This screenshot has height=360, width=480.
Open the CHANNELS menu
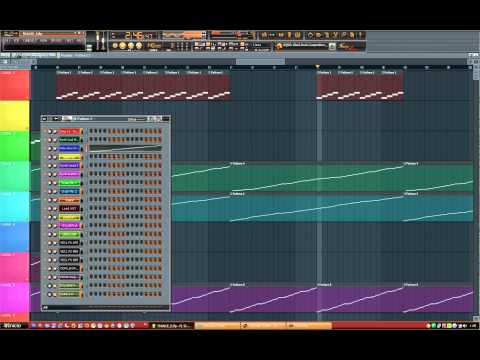point(29,41)
